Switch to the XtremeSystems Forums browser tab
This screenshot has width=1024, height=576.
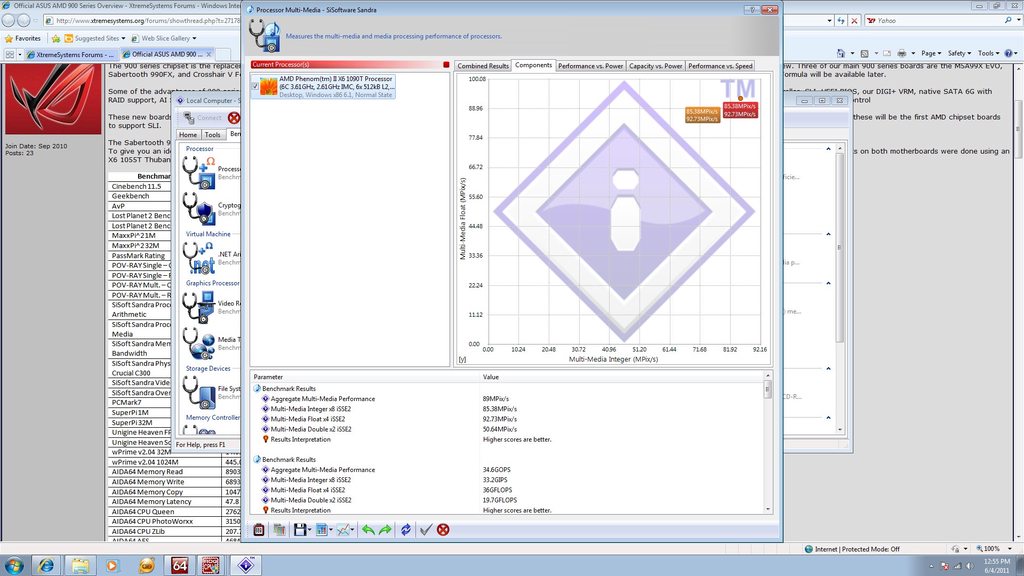click(70, 55)
